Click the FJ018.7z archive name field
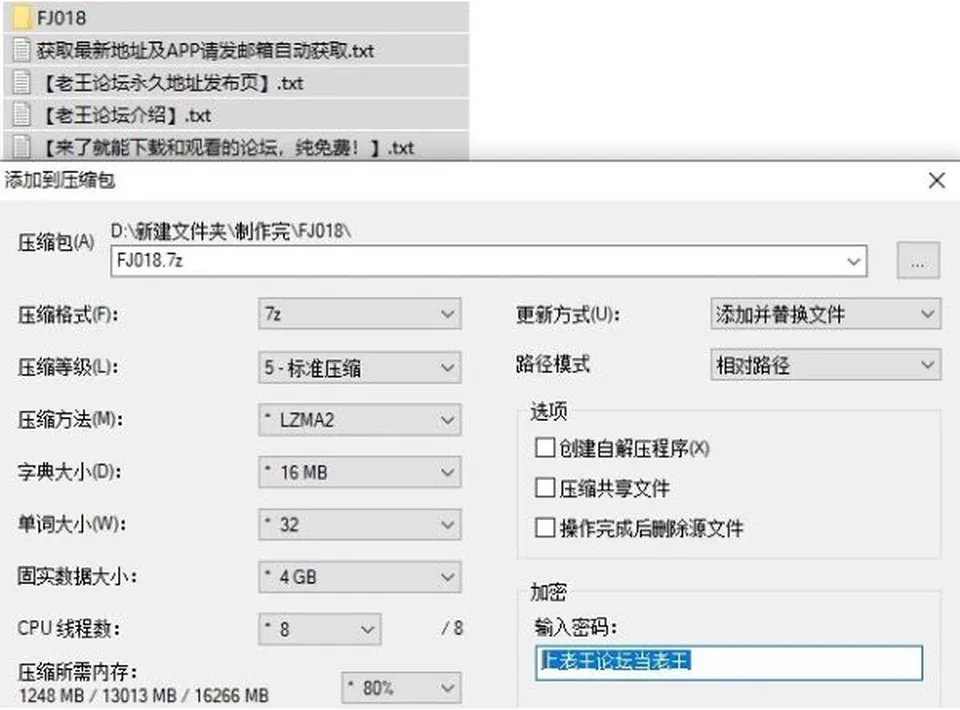The width and height of the screenshot is (960, 710). pyautogui.click(x=489, y=261)
